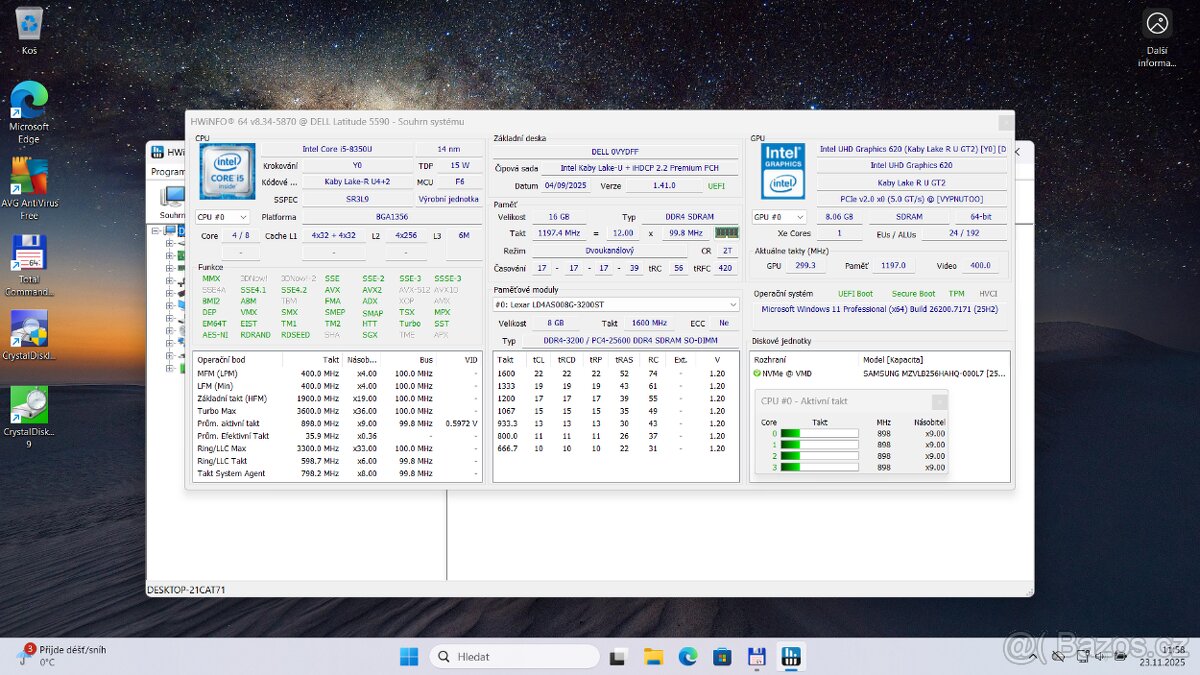Click the Intel Graphics logo in GPU panel
The image size is (1200, 675).
pyautogui.click(x=781, y=170)
